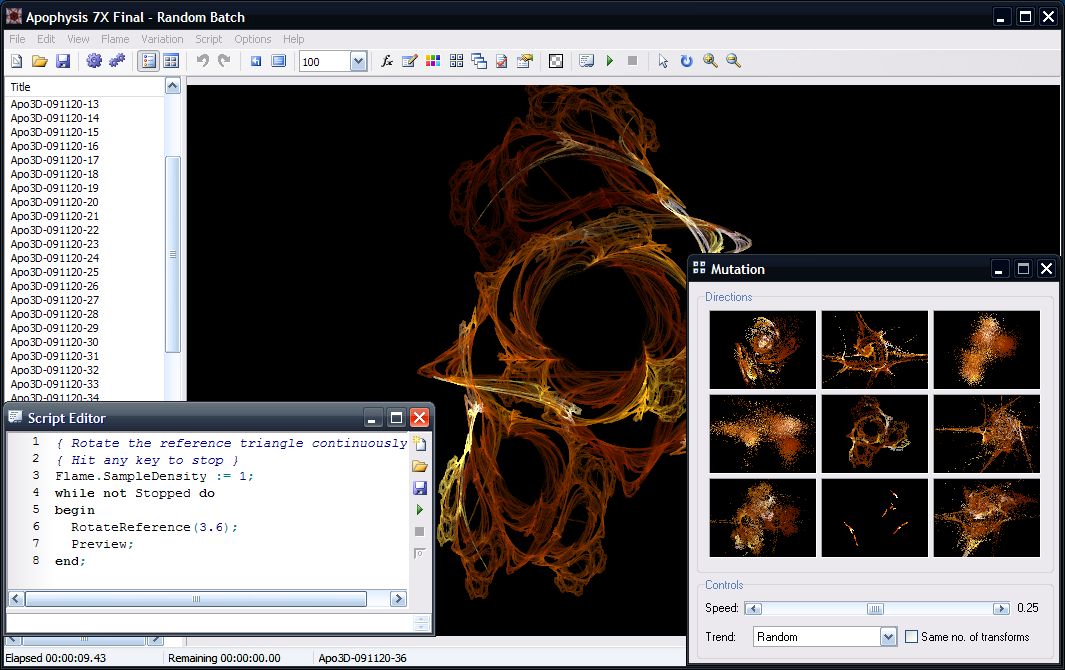The width and height of the screenshot is (1065, 670).
Task: Switch to thumbnail view of flames
Action: pos(170,61)
